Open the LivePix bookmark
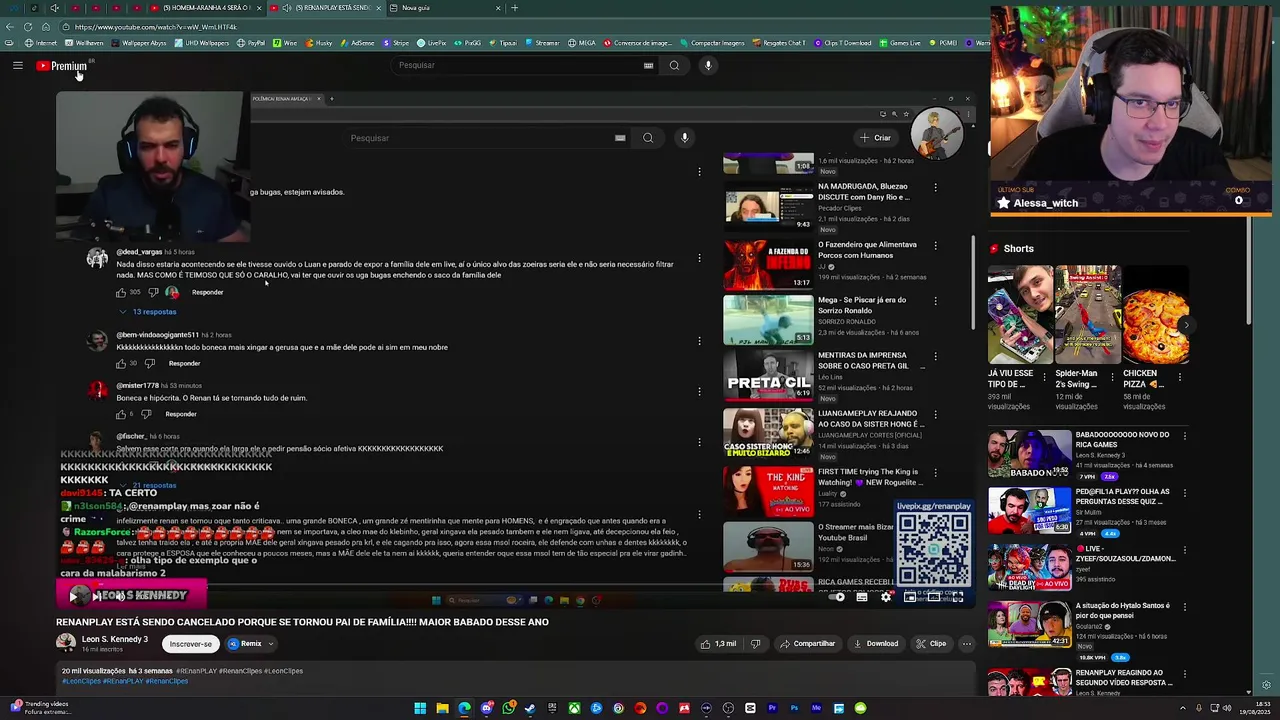The image size is (1280, 720). pos(431,43)
